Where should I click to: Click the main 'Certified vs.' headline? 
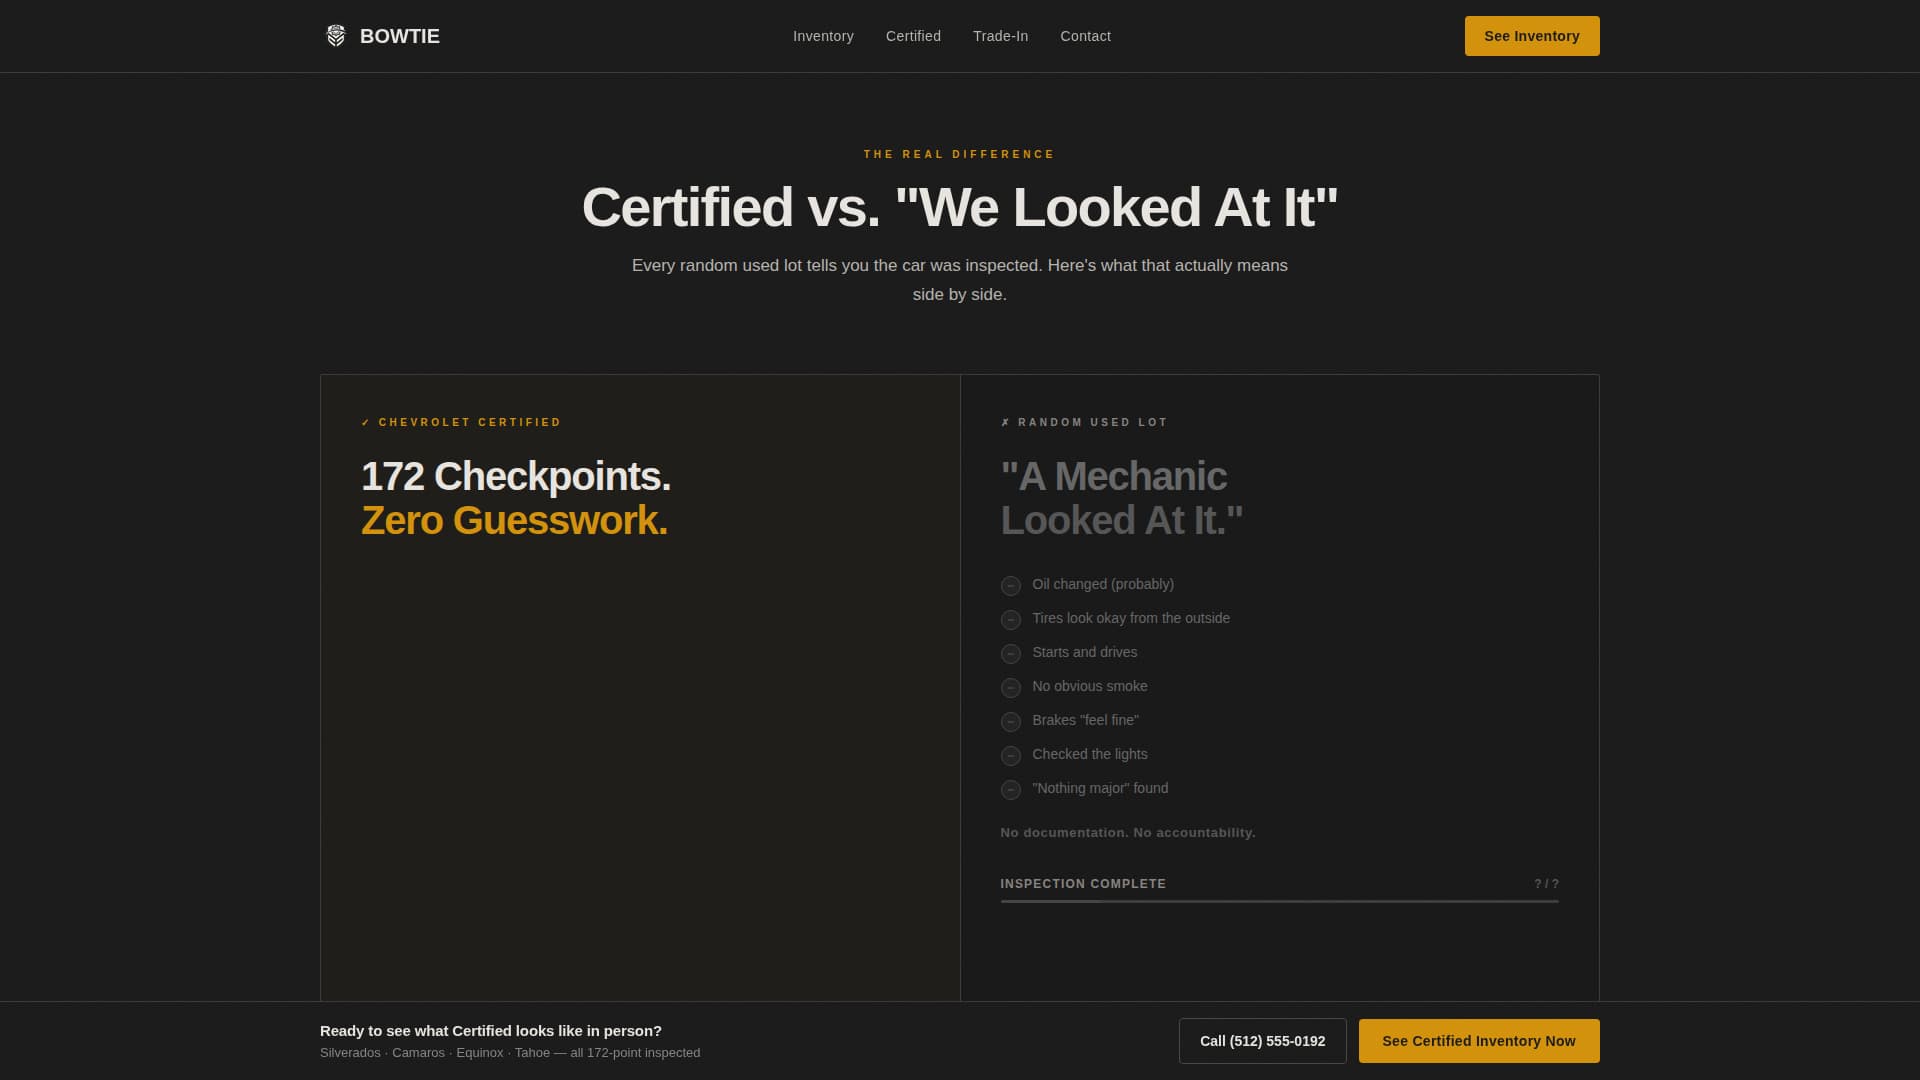coord(959,207)
